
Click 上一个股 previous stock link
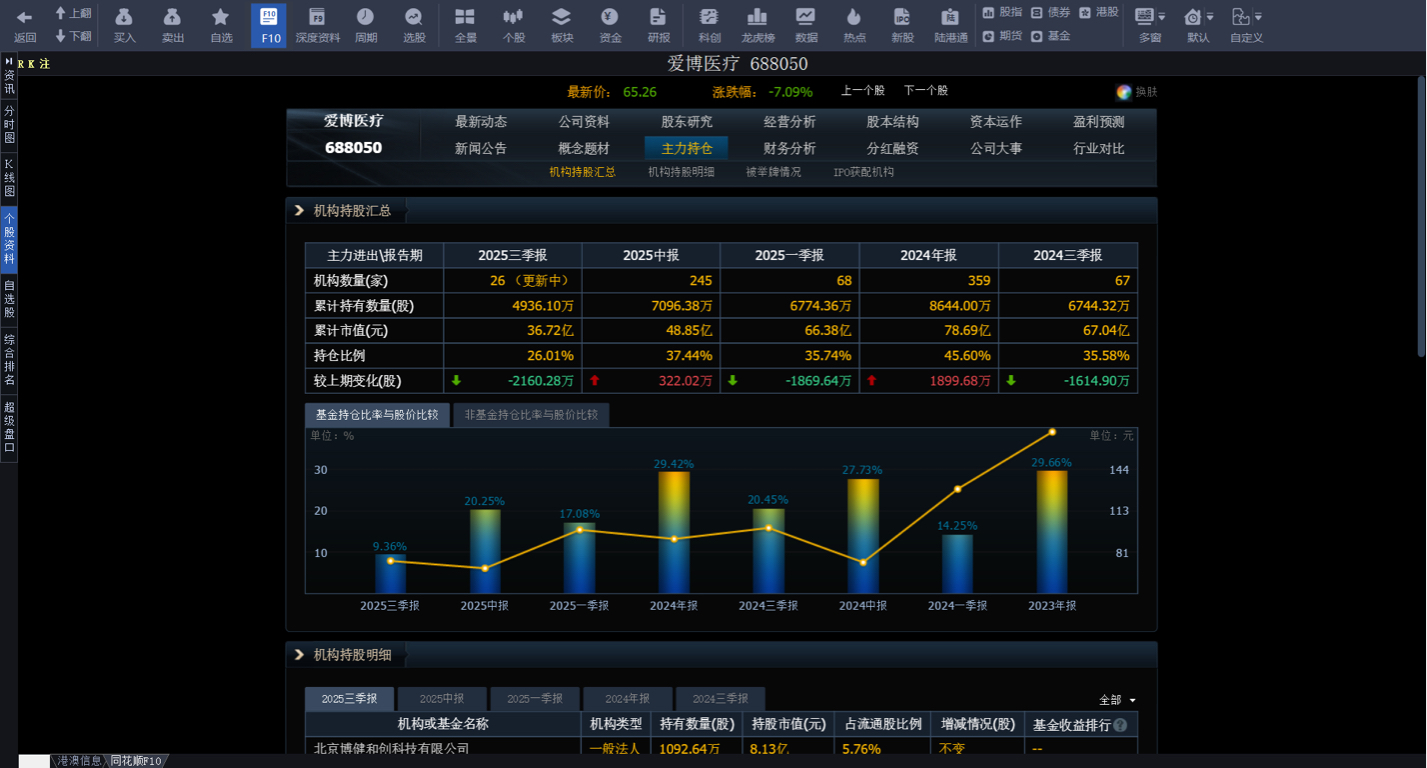[x=862, y=90]
